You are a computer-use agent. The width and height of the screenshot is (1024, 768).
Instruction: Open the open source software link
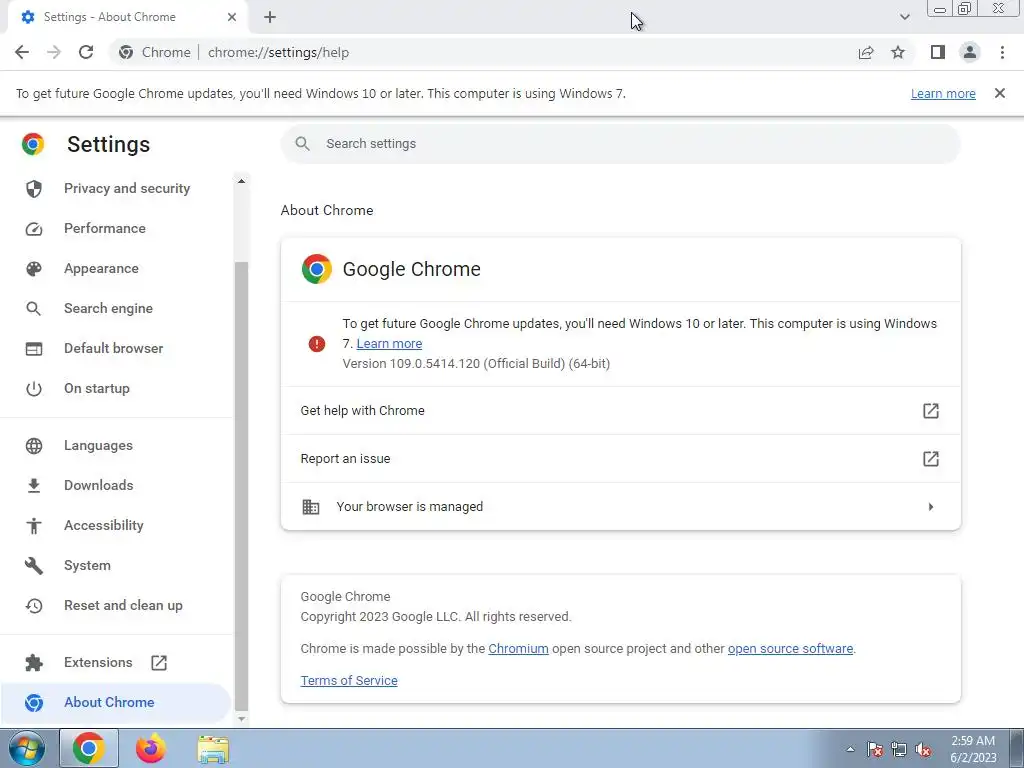(x=790, y=648)
